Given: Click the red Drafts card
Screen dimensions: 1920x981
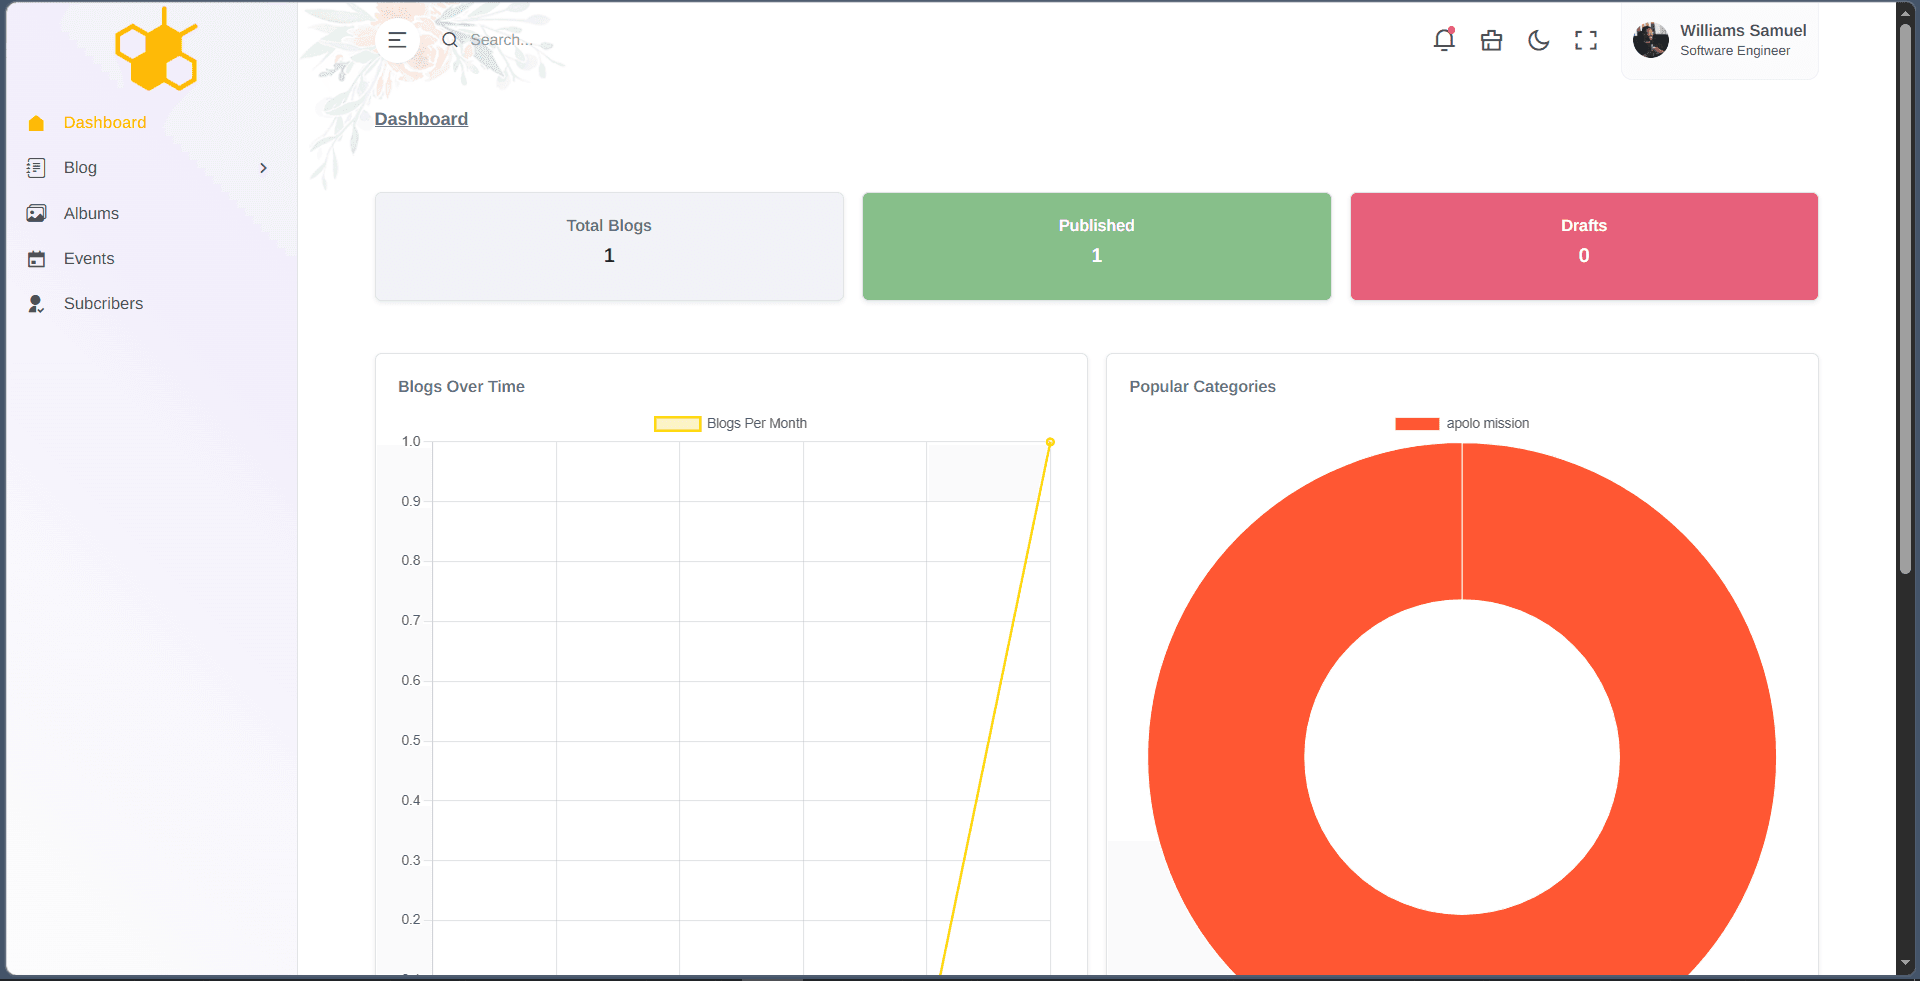Looking at the screenshot, I should (x=1584, y=246).
